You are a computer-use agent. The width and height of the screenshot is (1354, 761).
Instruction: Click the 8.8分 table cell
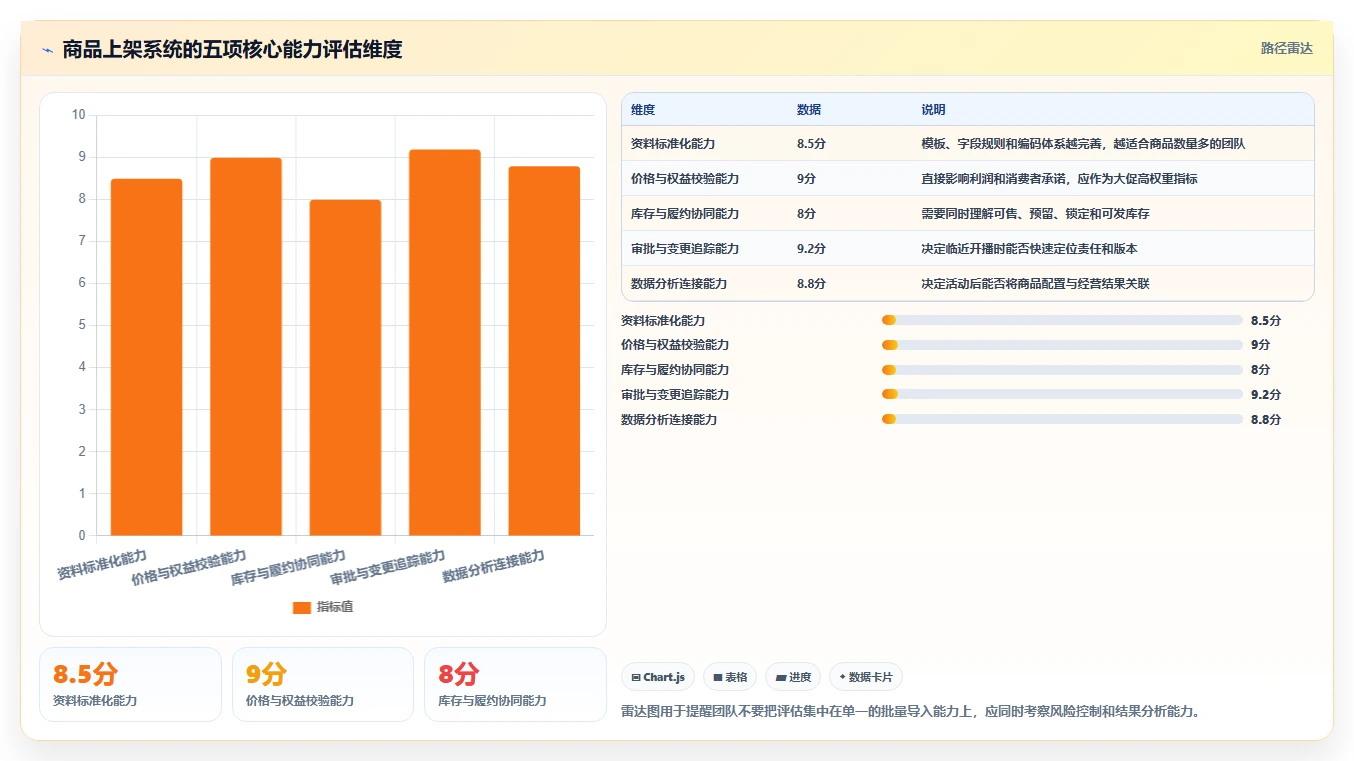pyautogui.click(x=811, y=284)
